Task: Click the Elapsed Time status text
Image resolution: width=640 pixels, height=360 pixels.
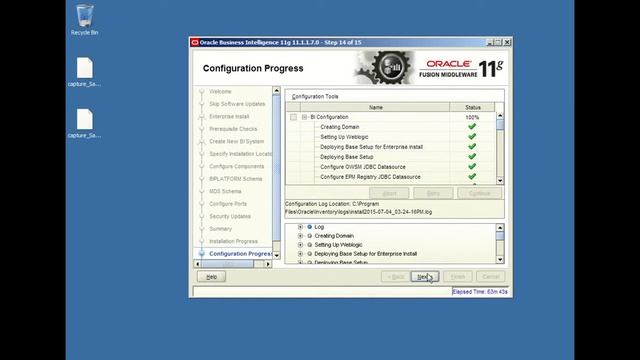Action: [x=480, y=292]
